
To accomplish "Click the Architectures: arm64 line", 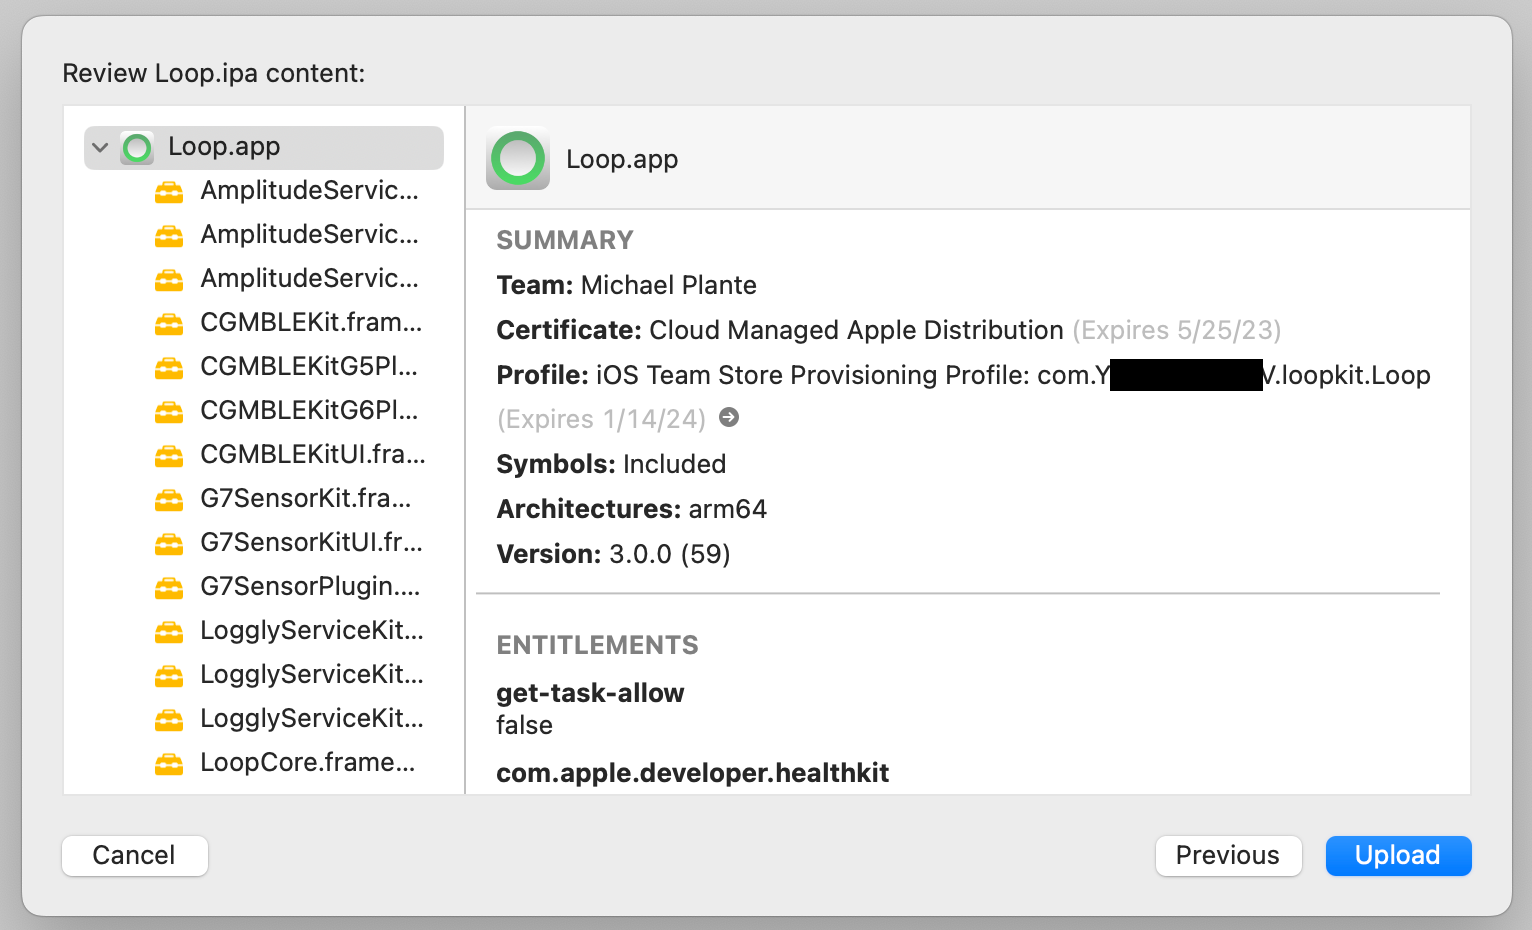I will [x=632, y=509].
